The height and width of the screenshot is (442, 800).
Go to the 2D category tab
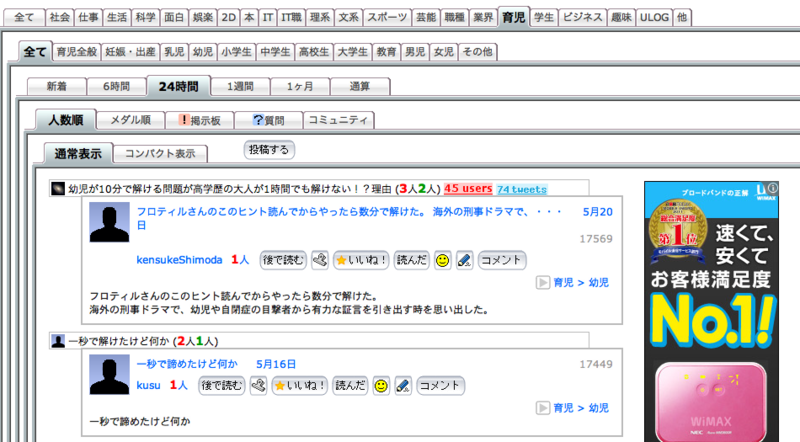(x=229, y=17)
